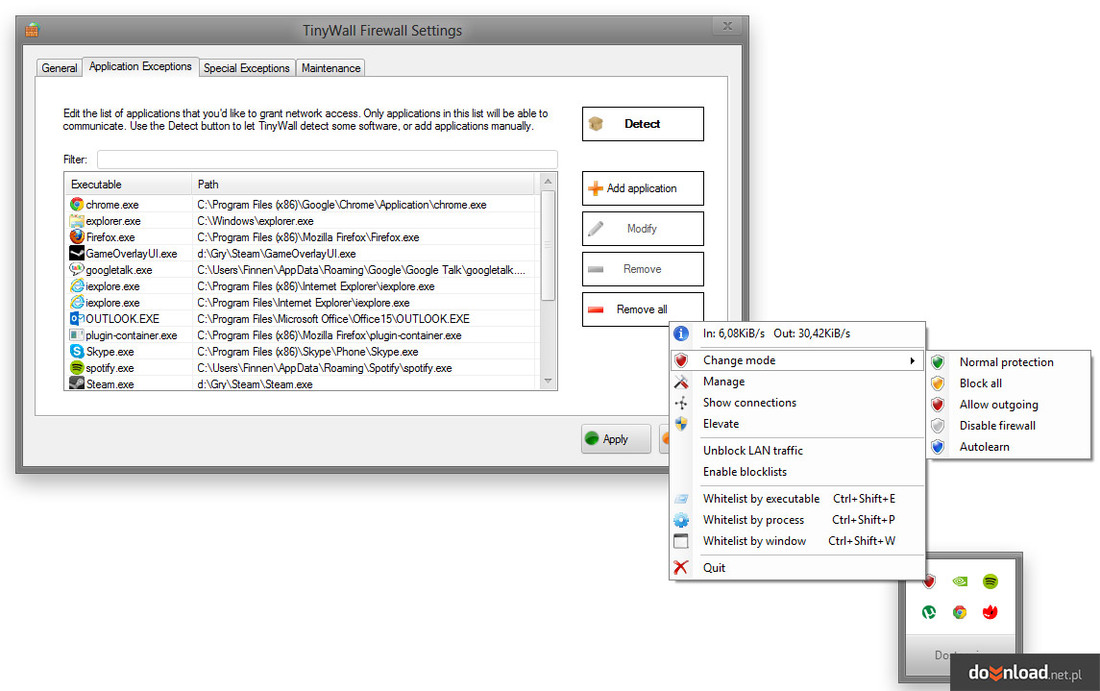Choose Unblock LAN traffic from menu

[753, 450]
